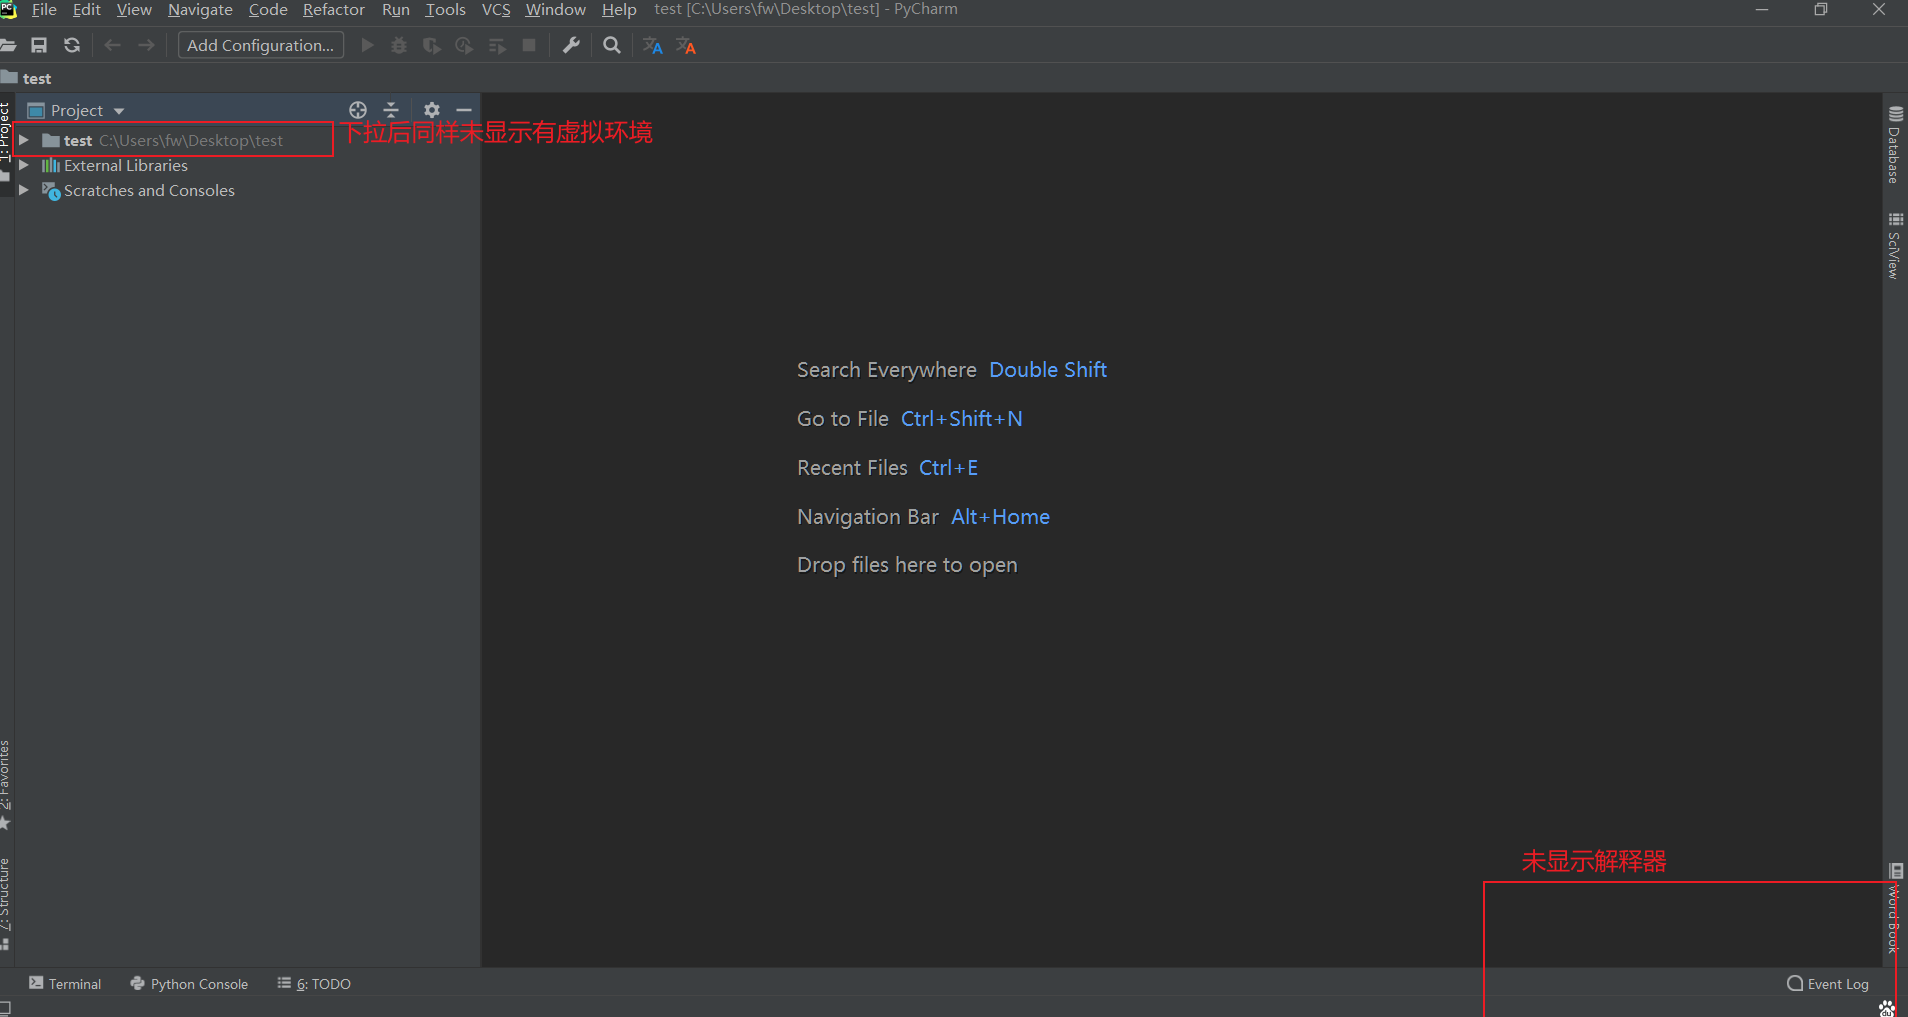The height and width of the screenshot is (1017, 1908).
Task: Open the File menu
Action: [44, 10]
